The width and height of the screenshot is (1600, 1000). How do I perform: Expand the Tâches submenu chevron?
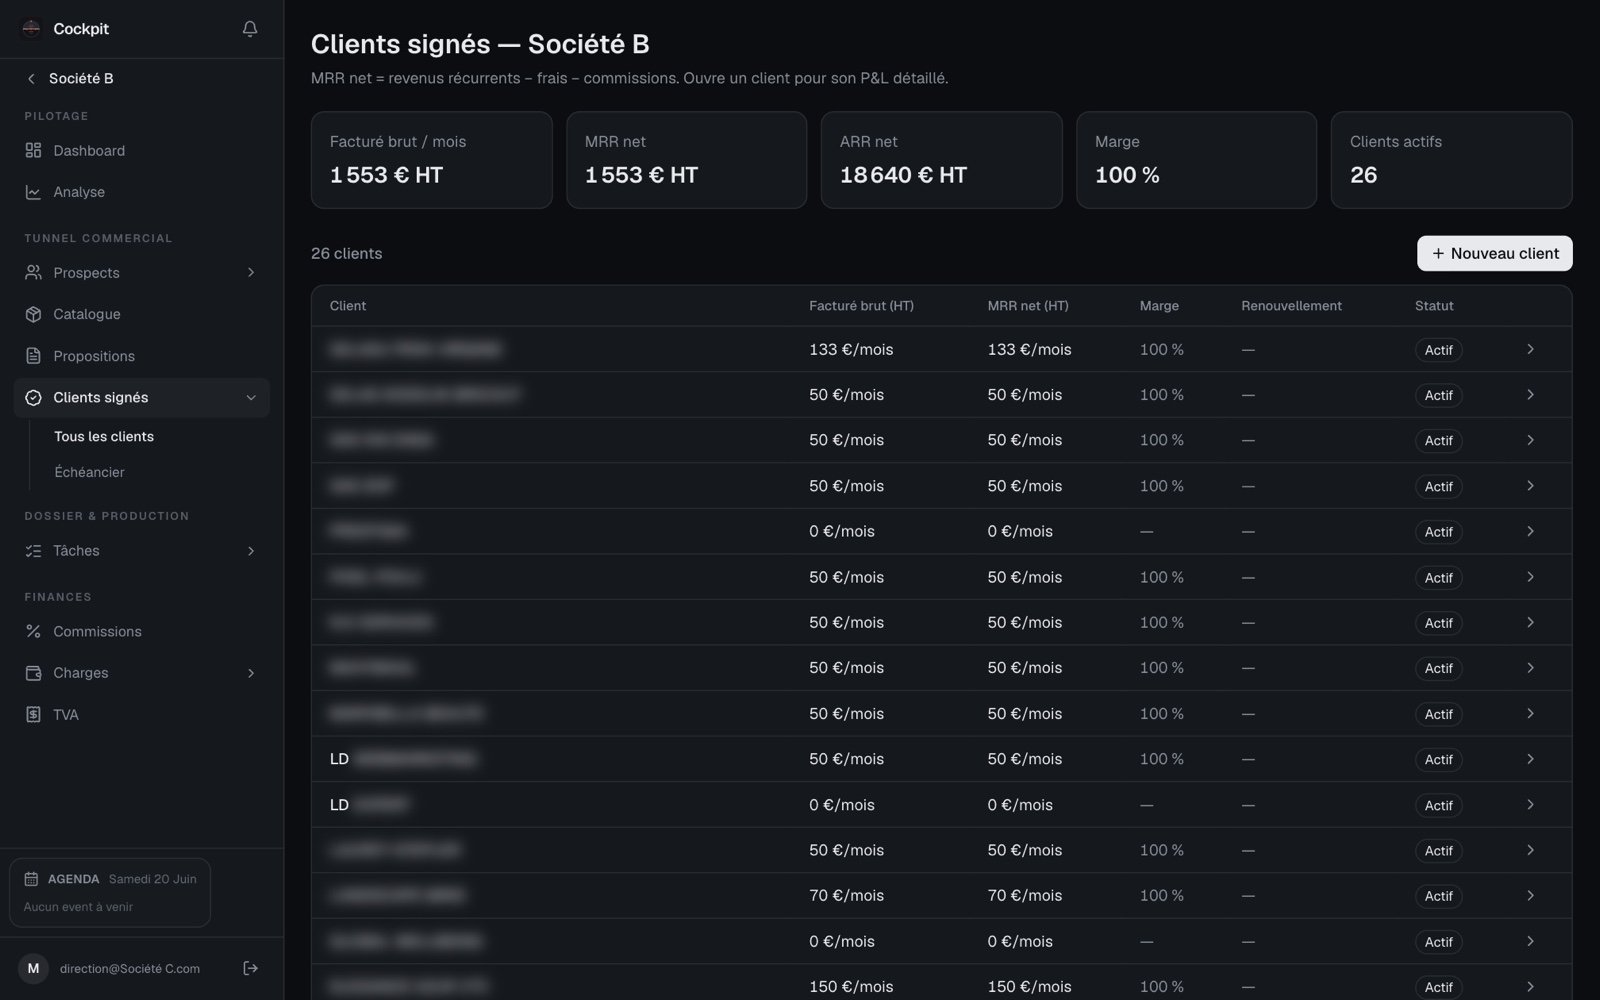251,551
